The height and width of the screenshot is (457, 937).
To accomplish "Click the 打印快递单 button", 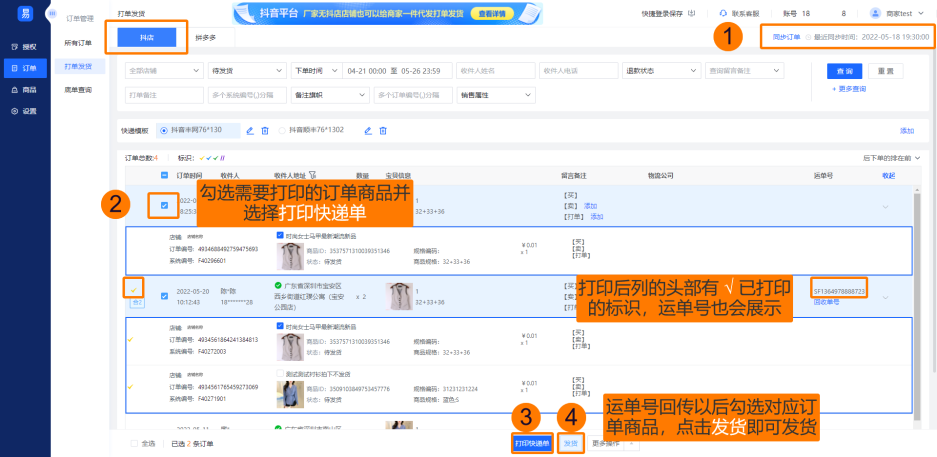I will (531, 444).
